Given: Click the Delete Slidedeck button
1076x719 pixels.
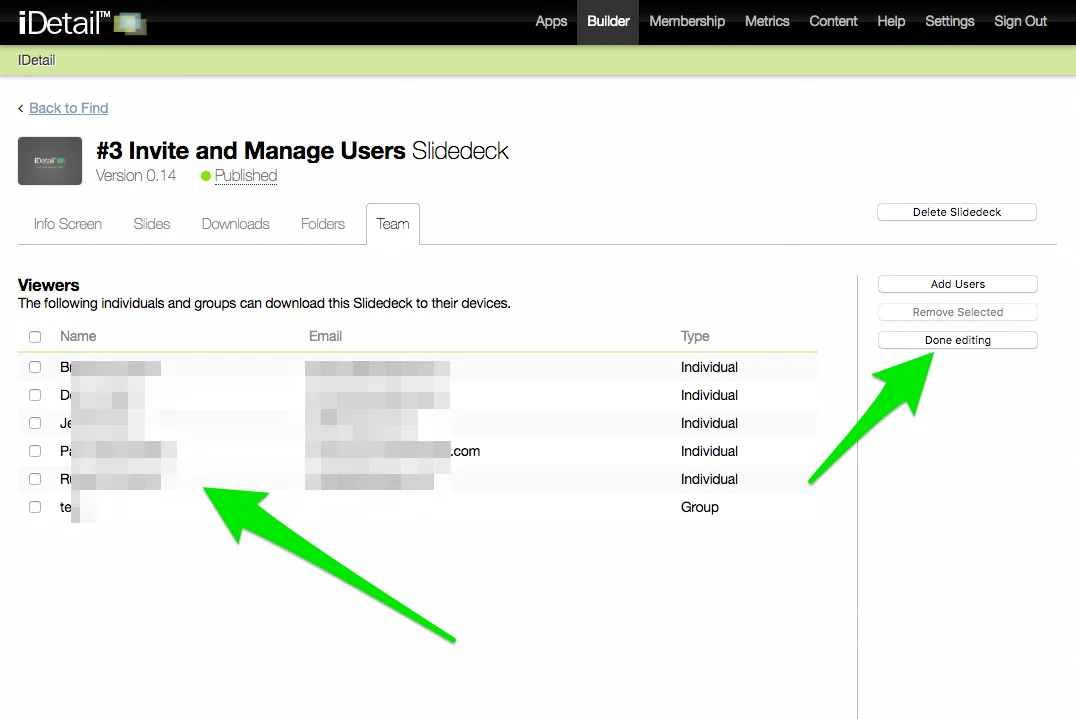Looking at the screenshot, I should tap(957, 212).
